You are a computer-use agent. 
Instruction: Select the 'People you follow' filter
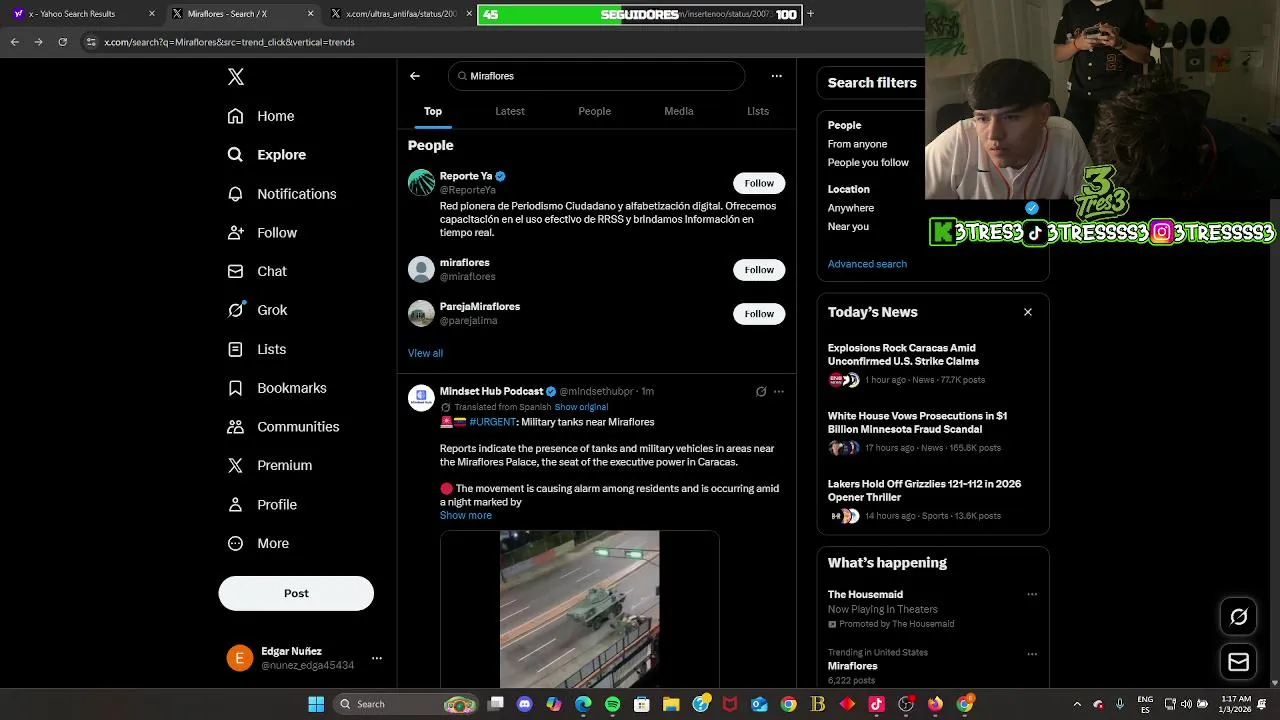pos(868,163)
